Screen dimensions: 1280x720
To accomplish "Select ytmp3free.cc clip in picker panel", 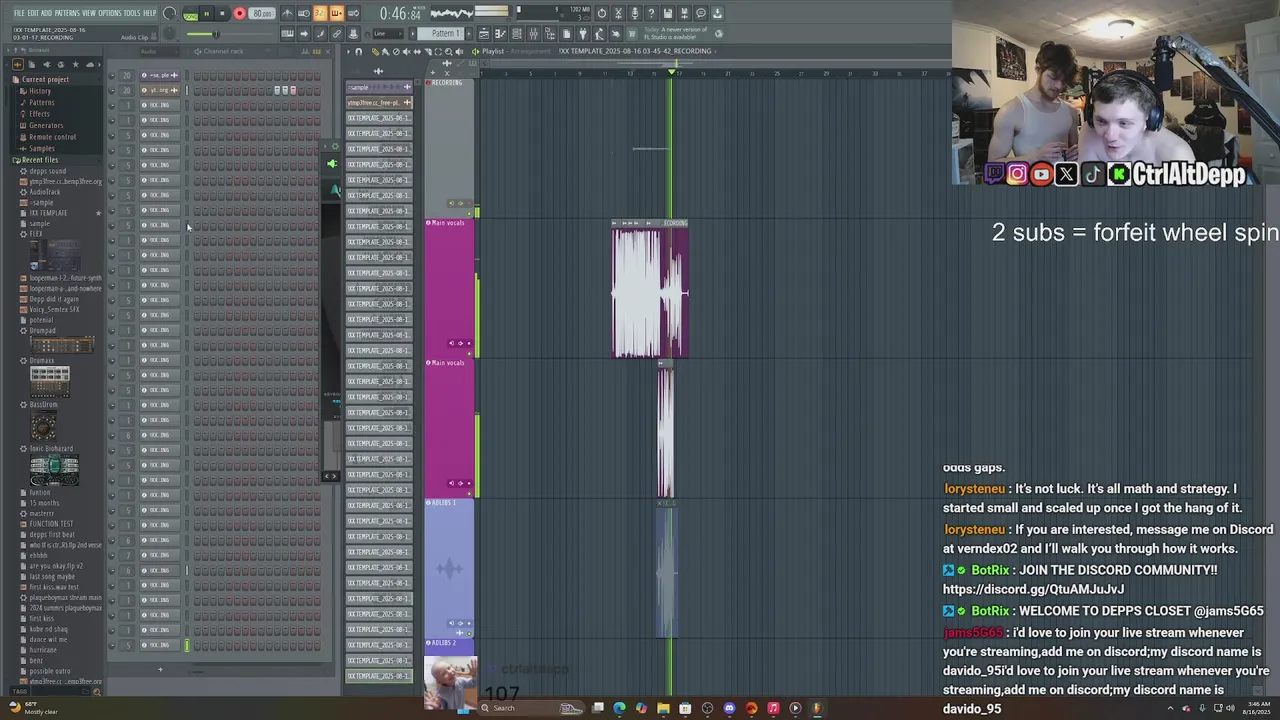I will click(379, 103).
